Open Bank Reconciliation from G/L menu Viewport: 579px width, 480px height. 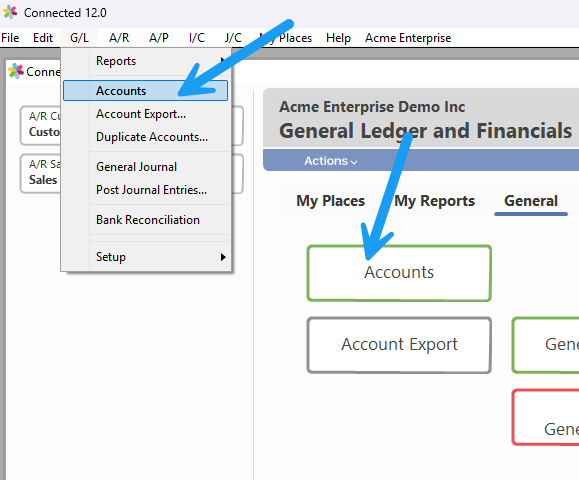coord(145,220)
